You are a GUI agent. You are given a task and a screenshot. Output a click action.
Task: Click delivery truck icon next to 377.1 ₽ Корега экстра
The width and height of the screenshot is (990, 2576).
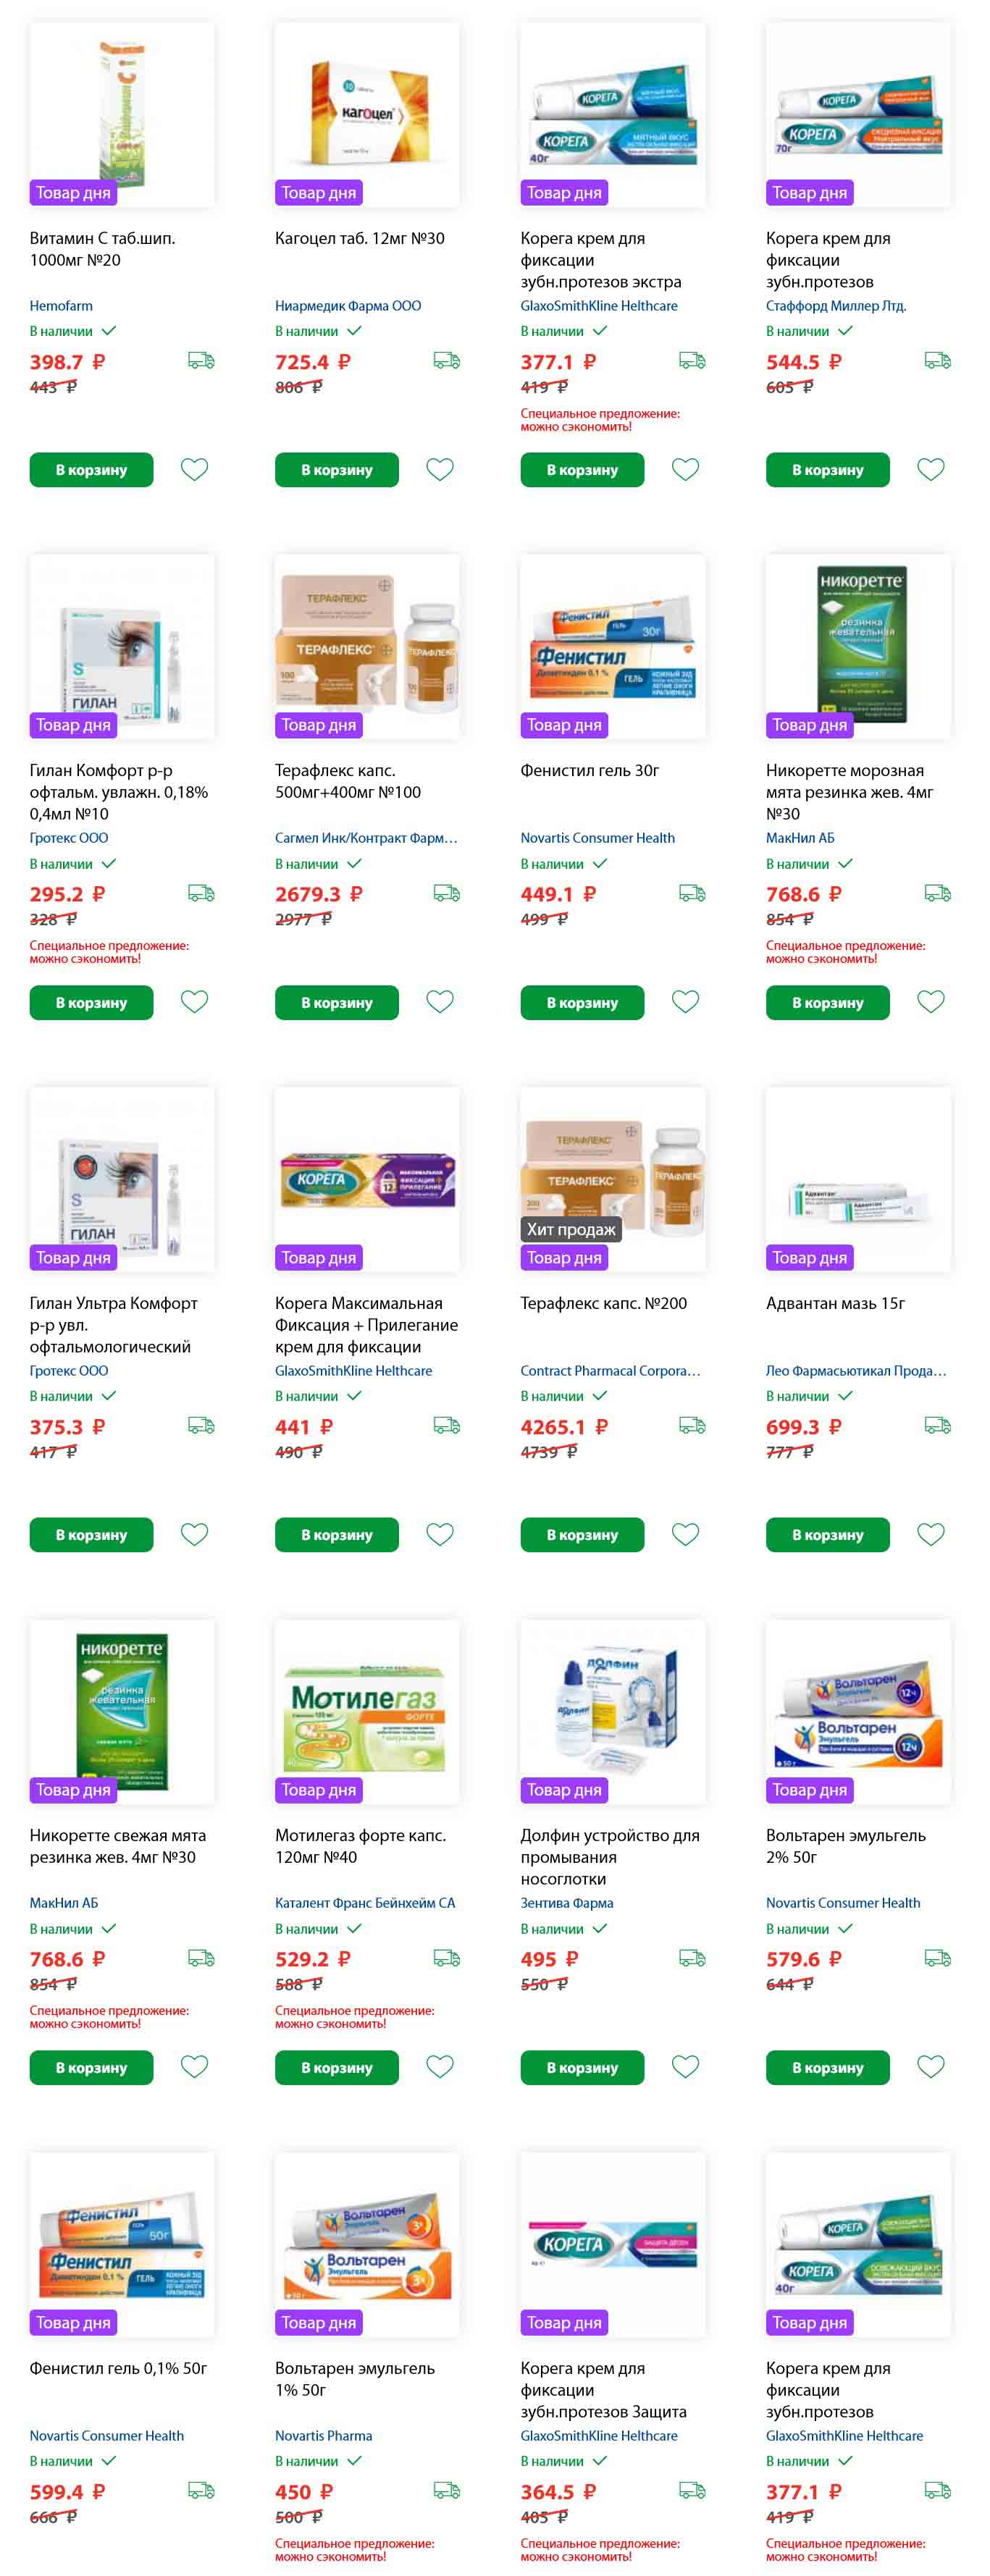point(692,360)
